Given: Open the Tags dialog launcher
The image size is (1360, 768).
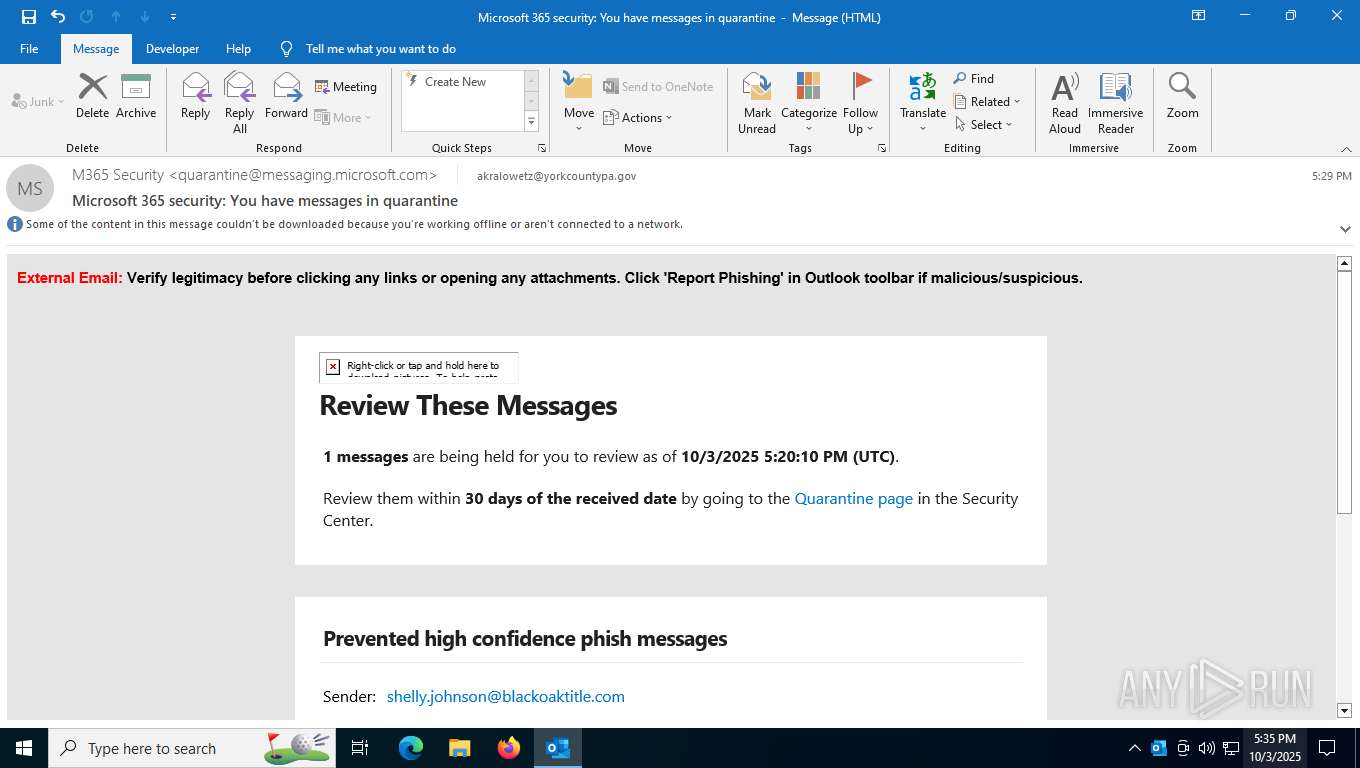Looking at the screenshot, I should (x=882, y=148).
